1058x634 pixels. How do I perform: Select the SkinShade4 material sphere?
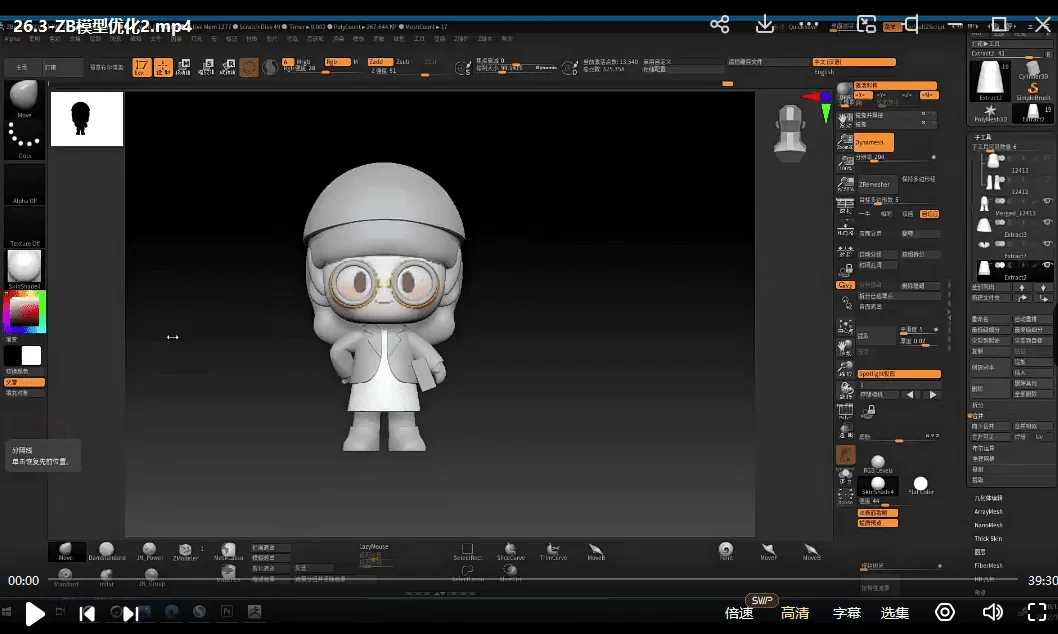24,266
